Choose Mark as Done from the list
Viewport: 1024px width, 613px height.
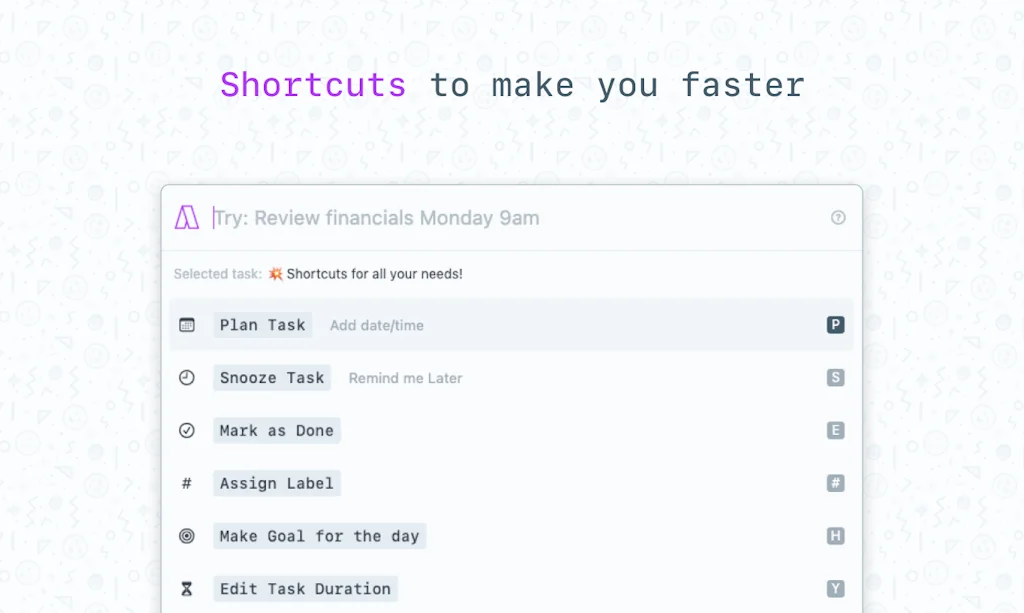[277, 431]
